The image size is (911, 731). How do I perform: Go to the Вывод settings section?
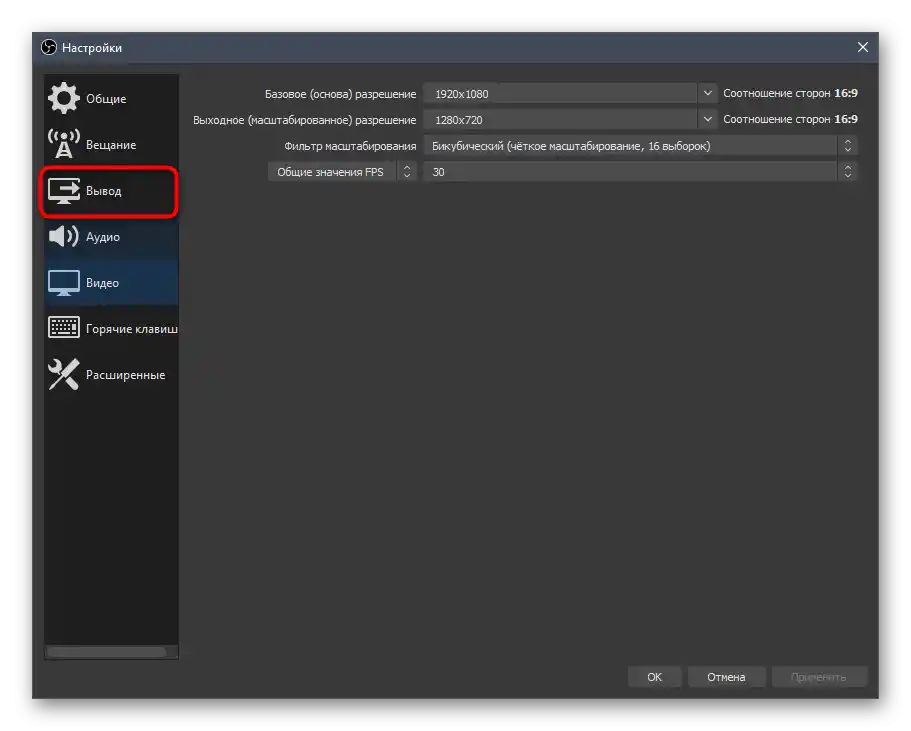pos(111,191)
